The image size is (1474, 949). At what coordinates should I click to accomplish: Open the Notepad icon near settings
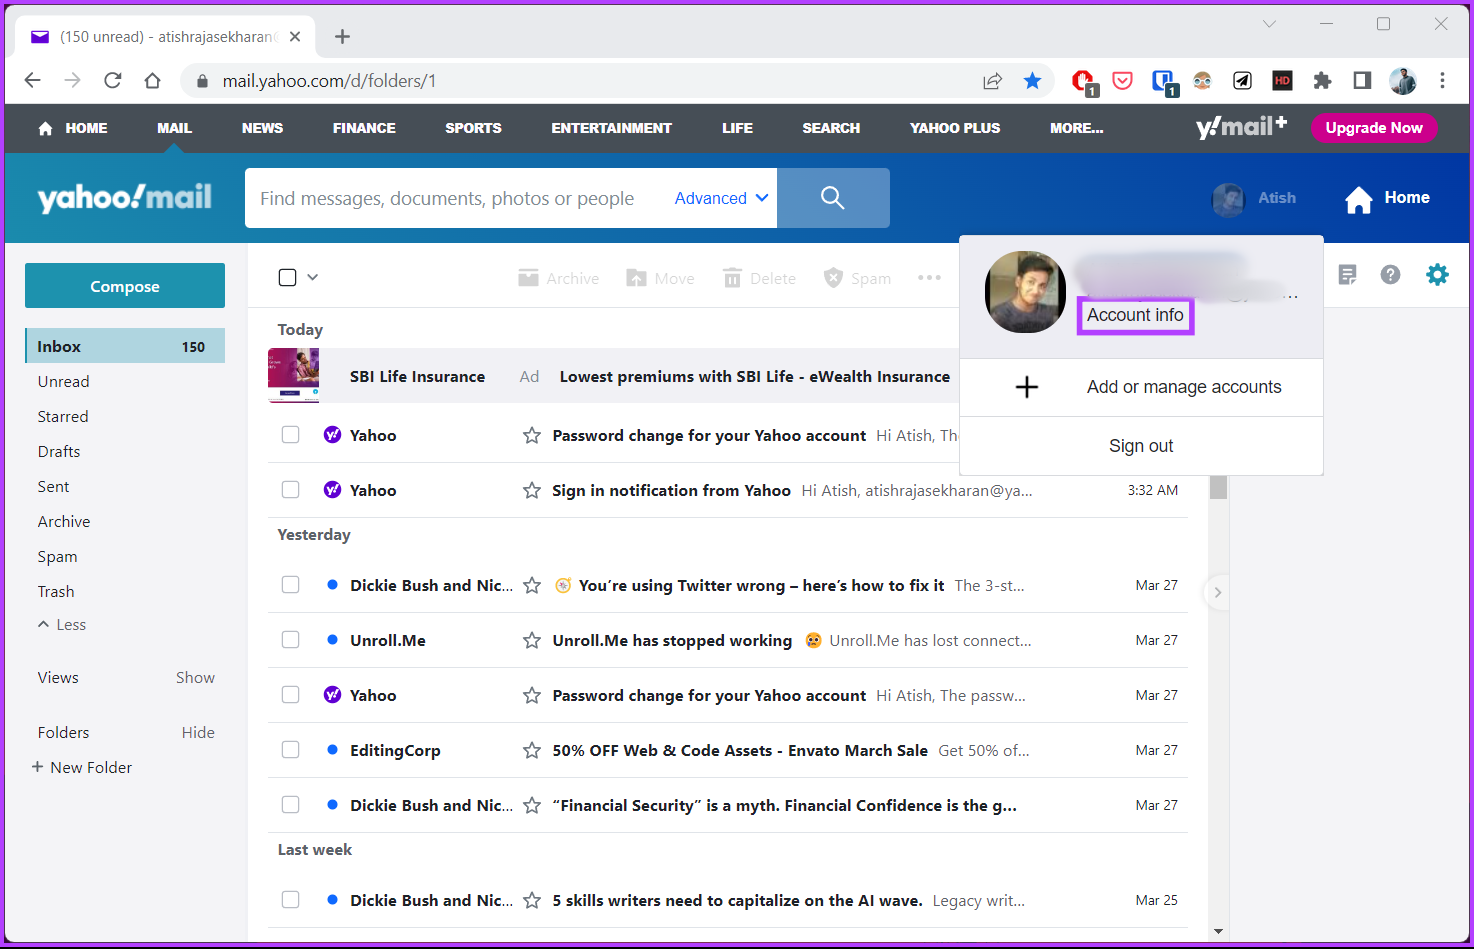1347,274
